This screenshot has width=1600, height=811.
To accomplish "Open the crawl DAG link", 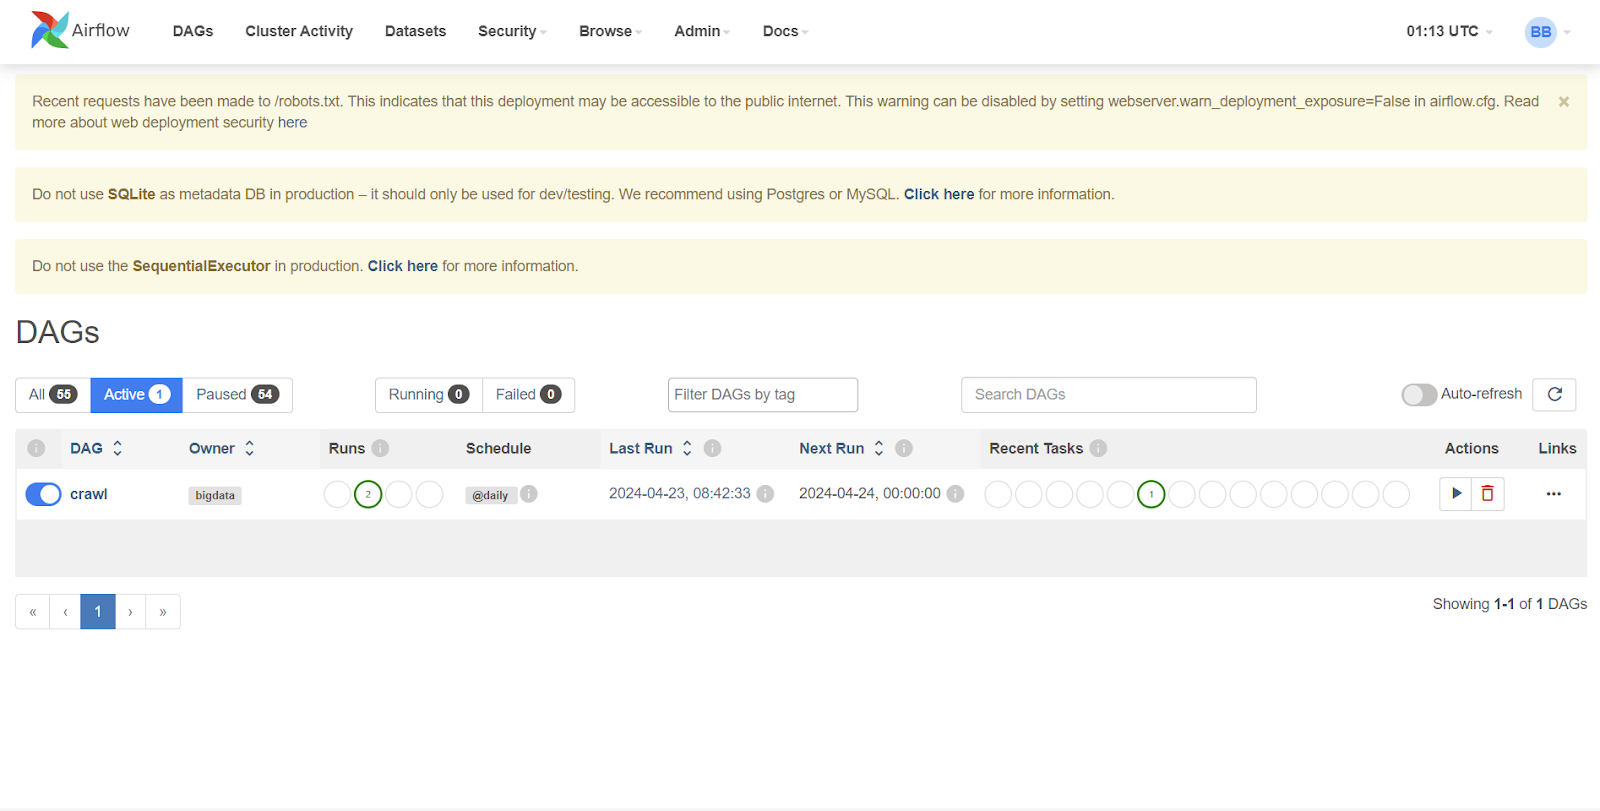I will coord(89,494).
